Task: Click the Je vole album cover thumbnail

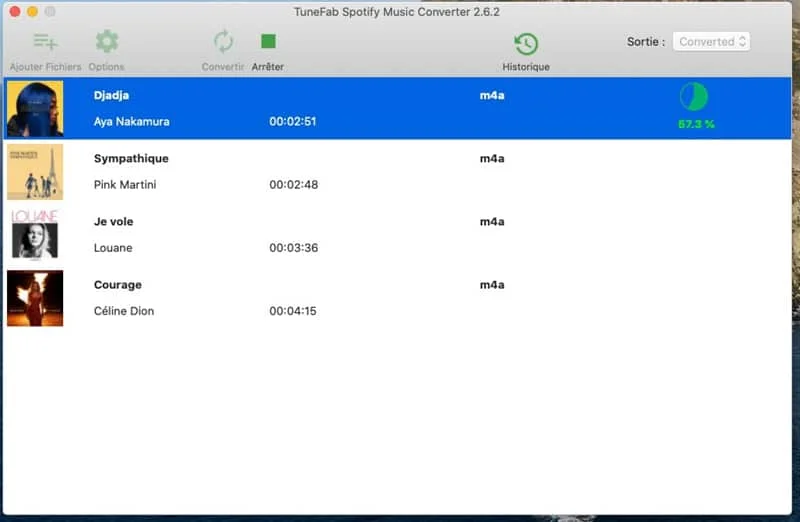Action: point(35,235)
